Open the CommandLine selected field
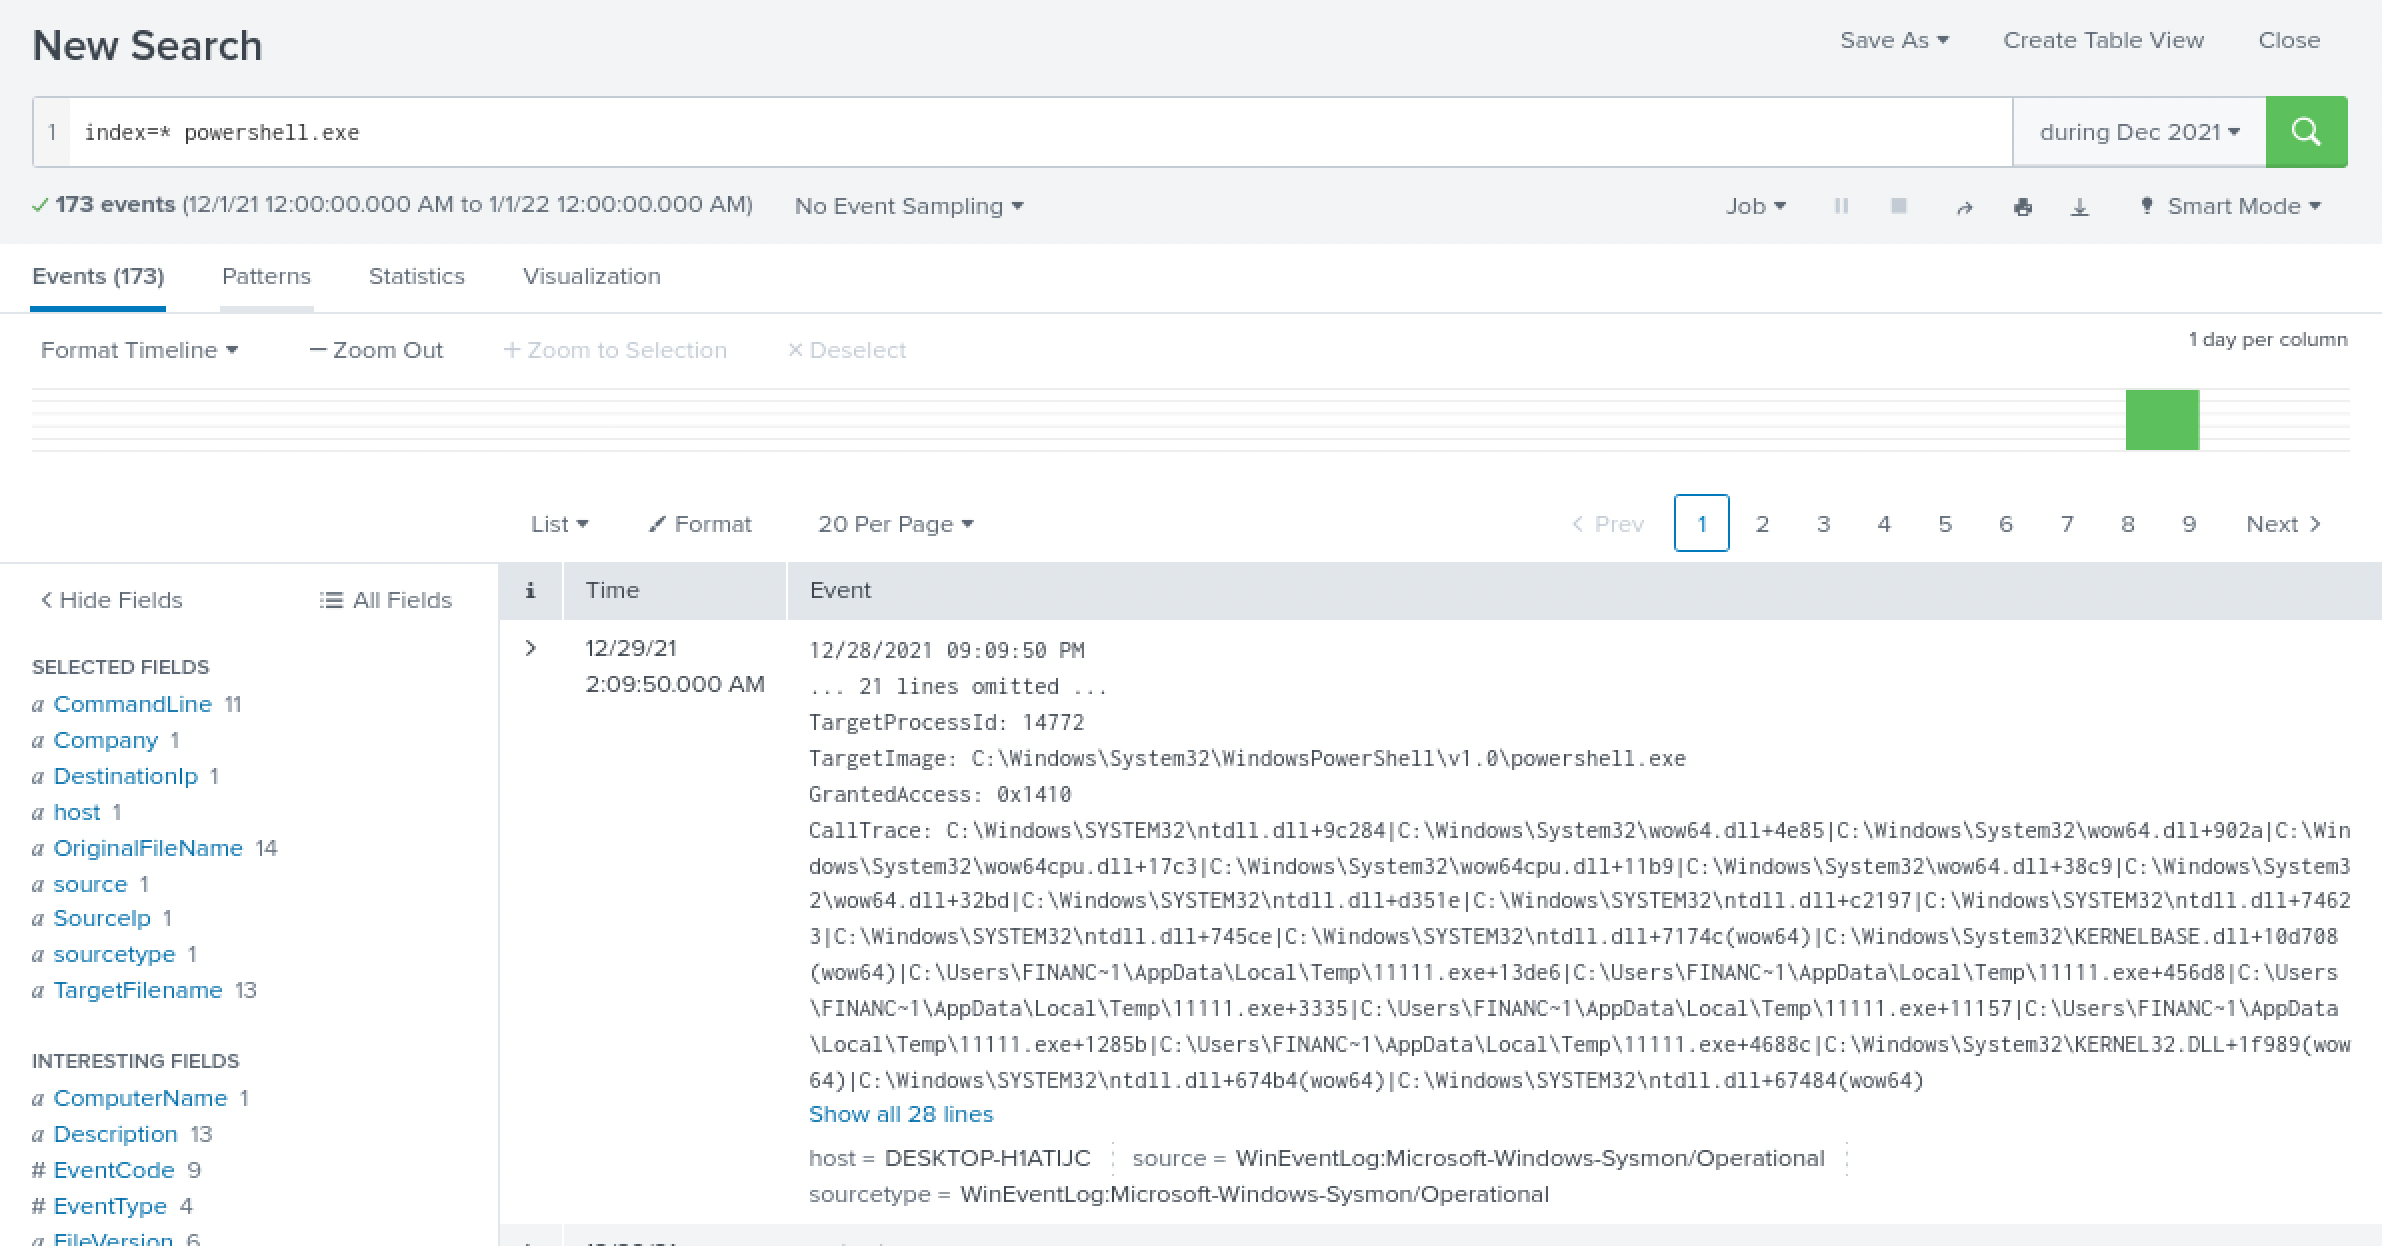Screen dimensions: 2382x1246 132,704
